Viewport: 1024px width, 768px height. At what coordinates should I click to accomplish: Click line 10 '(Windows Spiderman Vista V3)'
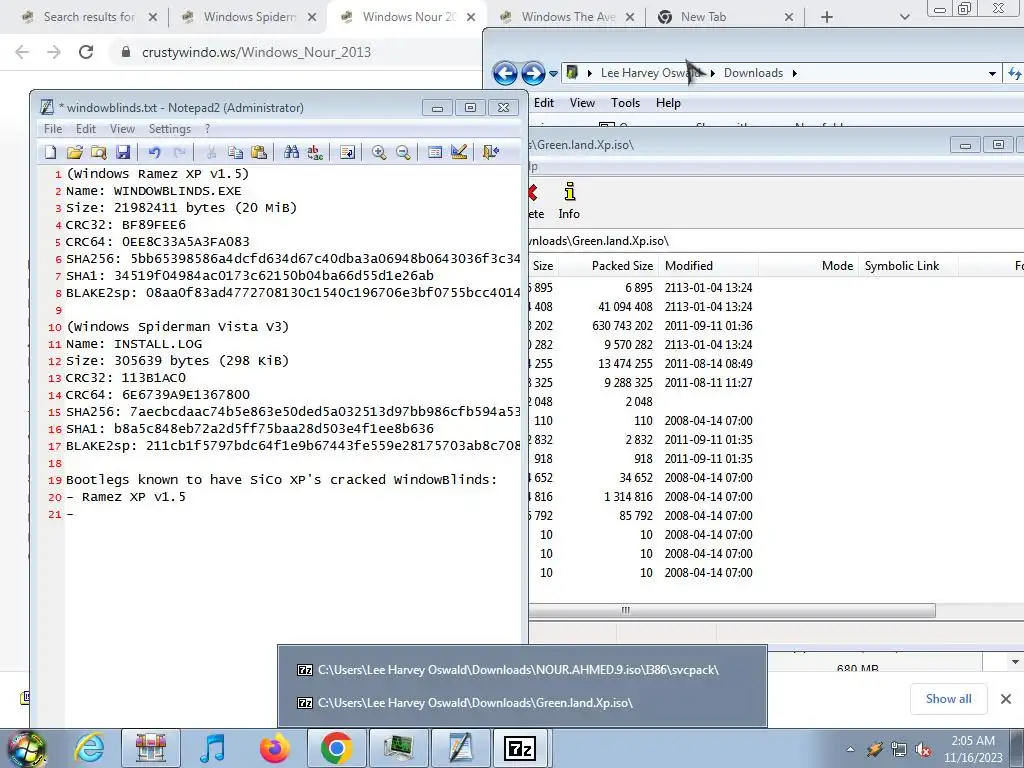178,327
